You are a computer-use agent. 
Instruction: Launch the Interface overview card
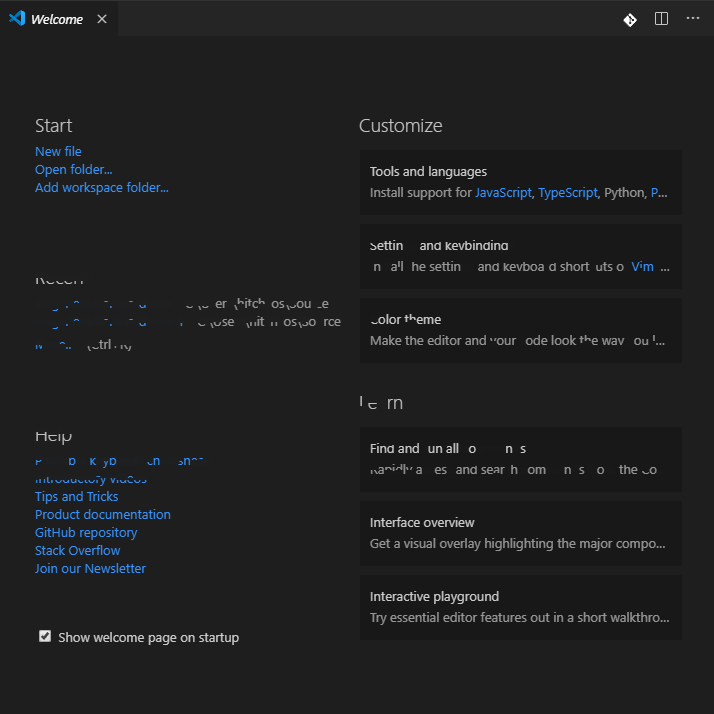pyautogui.click(x=520, y=533)
